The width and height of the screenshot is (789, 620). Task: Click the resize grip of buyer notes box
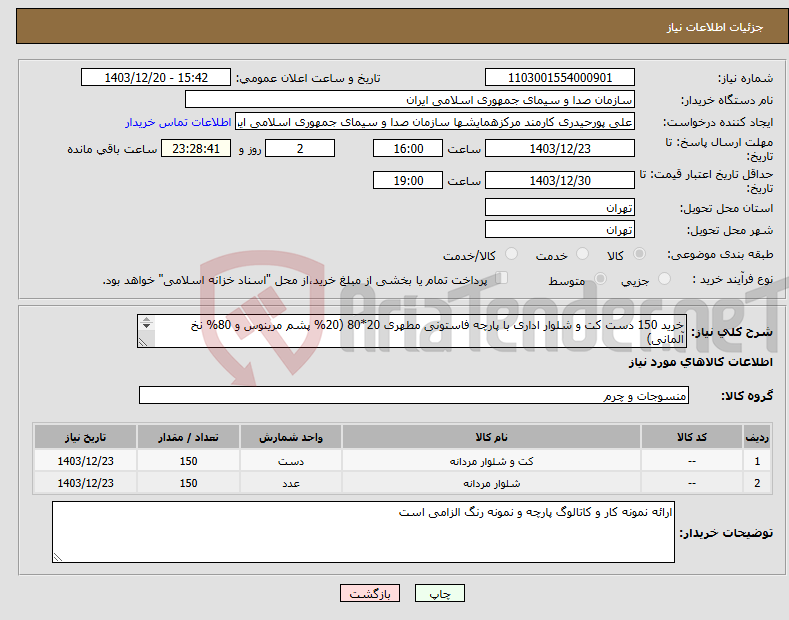pyautogui.click(x=58, y=557)
